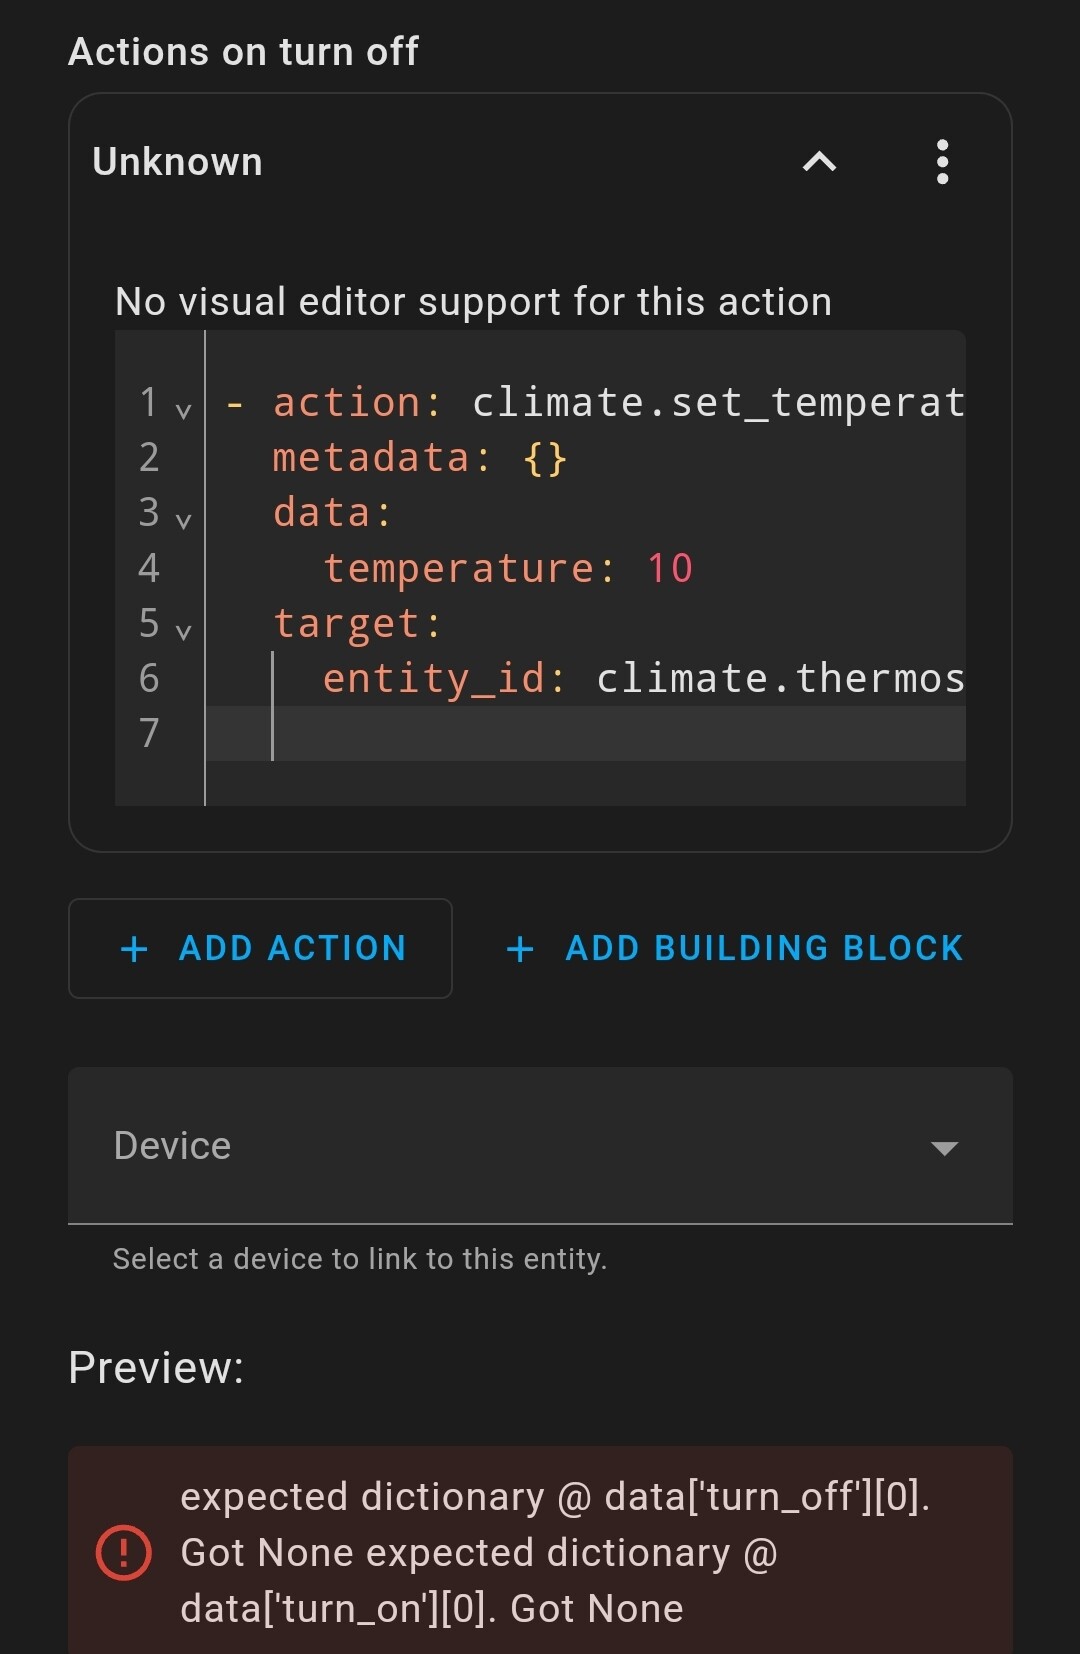The width and height of the screenshot is (1080, 1654).
Task: Click the plus icon beside ADD ACTION
Action: [x=134, y=949]
